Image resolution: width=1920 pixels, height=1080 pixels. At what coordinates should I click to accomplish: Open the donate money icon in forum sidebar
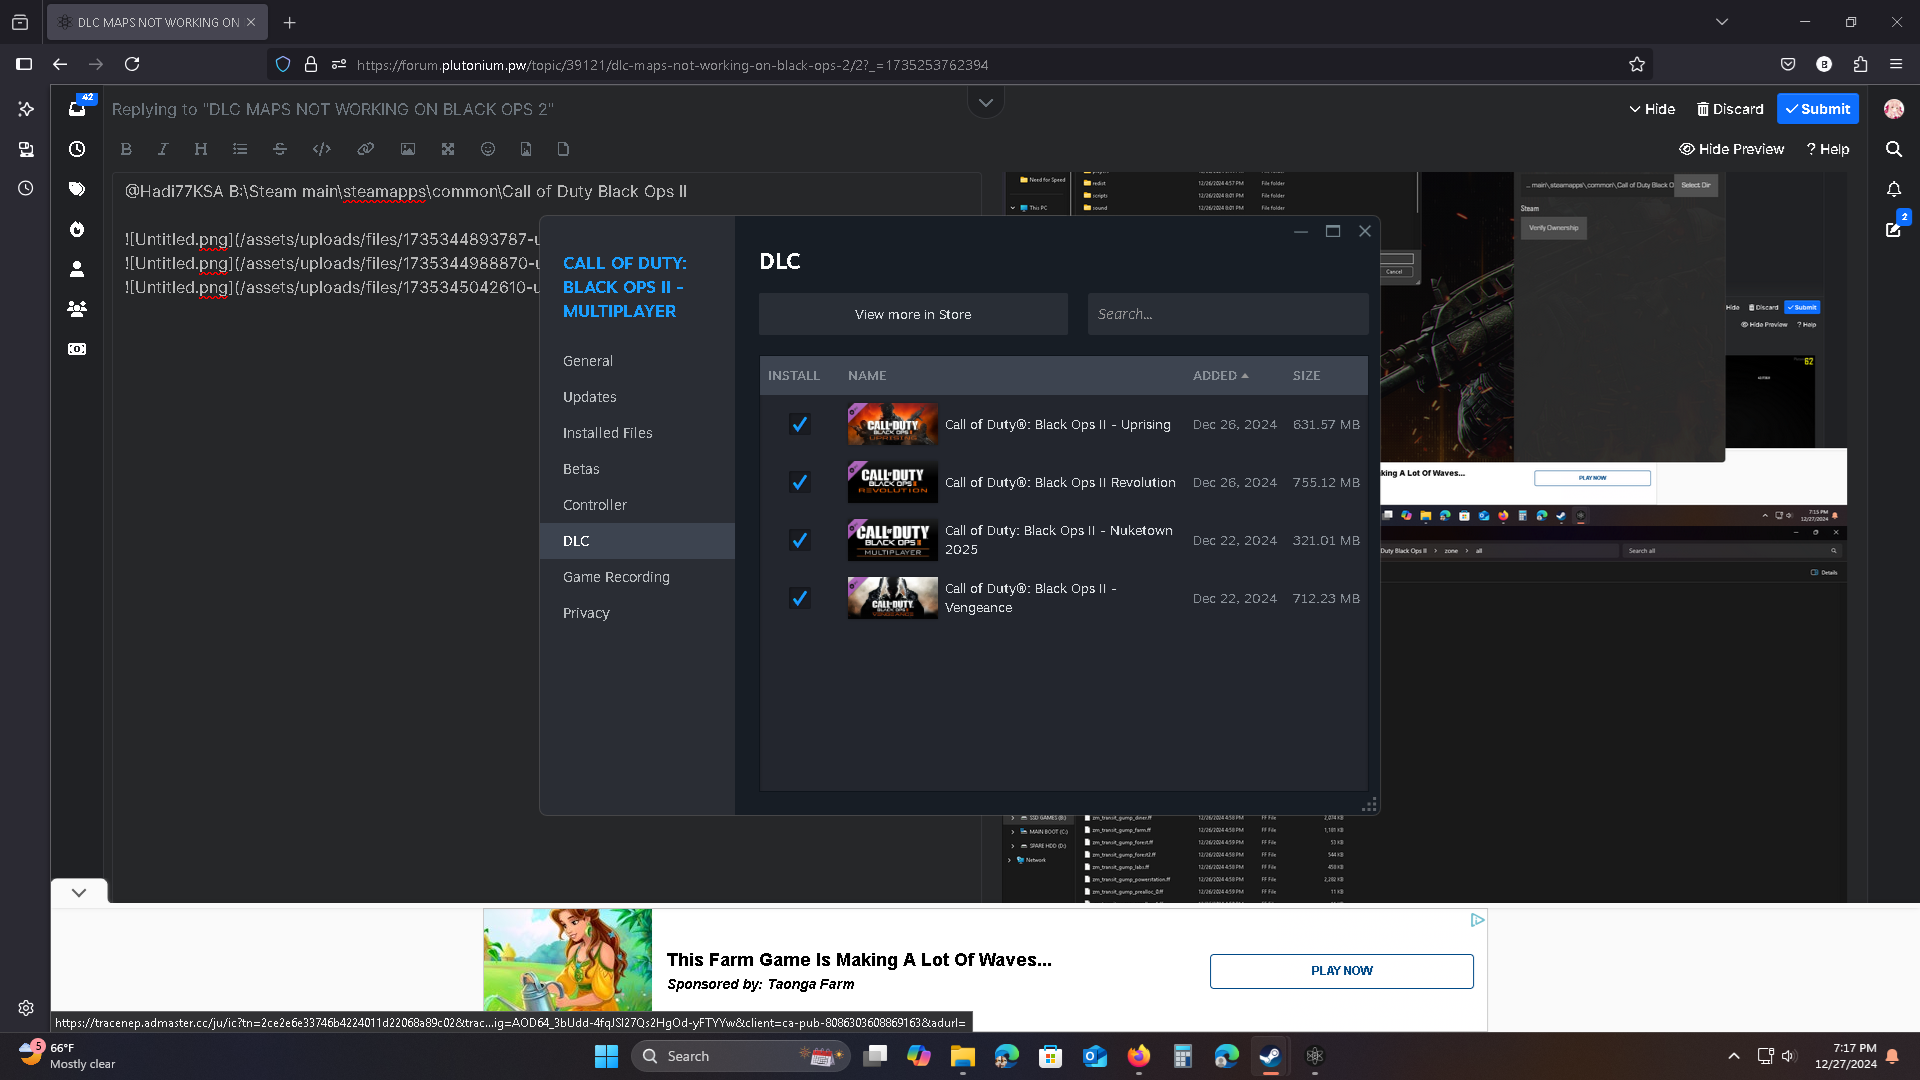pos(77,349)
